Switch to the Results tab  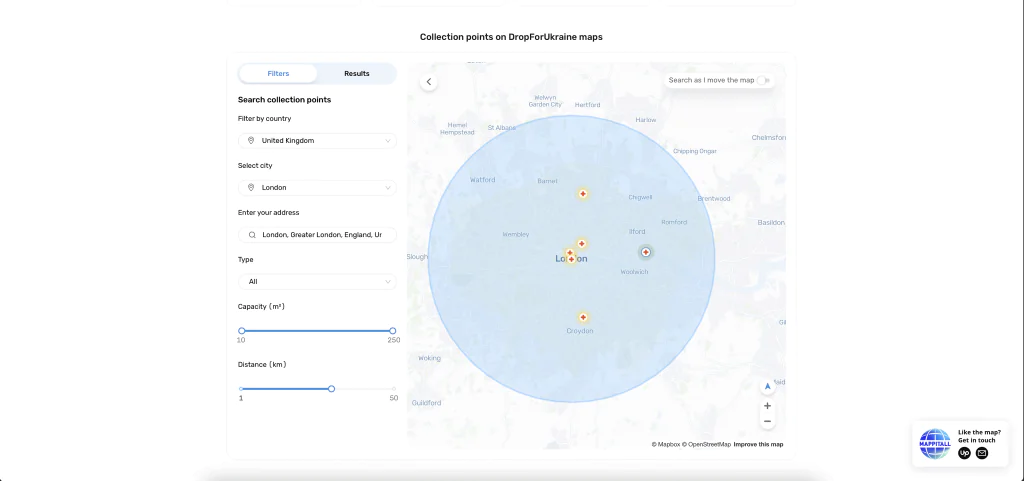click(357, 74)
